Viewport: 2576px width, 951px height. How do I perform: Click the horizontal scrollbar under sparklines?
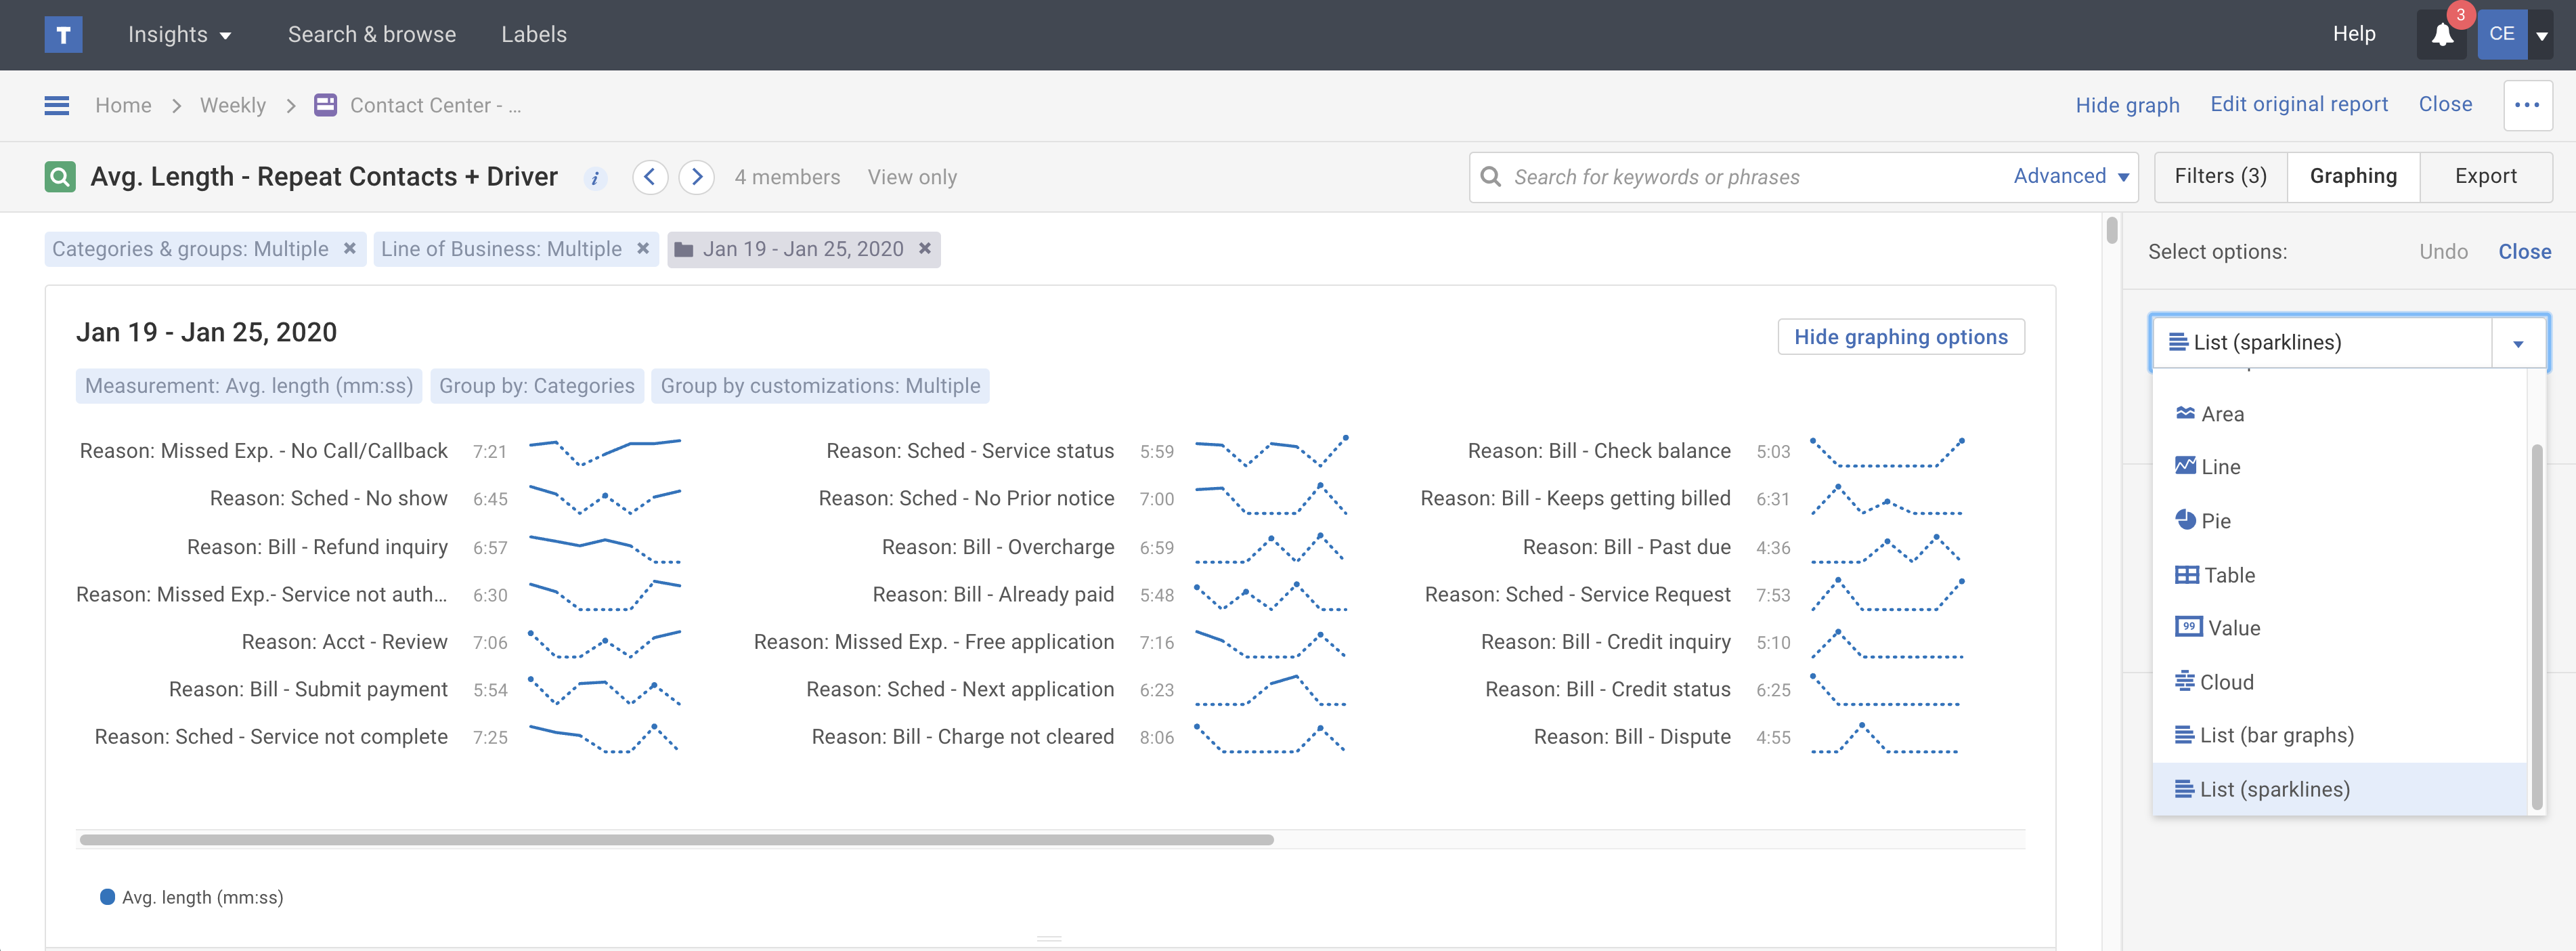click(676, 840)
